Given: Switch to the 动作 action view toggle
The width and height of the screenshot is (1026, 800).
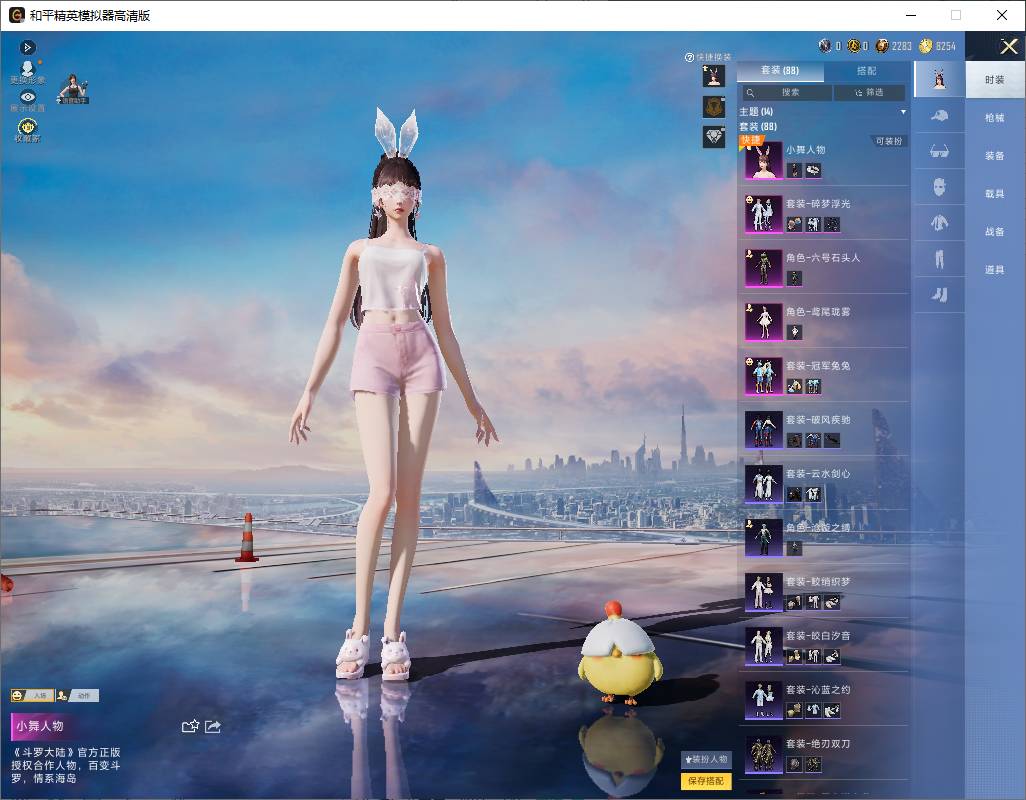Looking at the screenshot, I should [77, 695].
